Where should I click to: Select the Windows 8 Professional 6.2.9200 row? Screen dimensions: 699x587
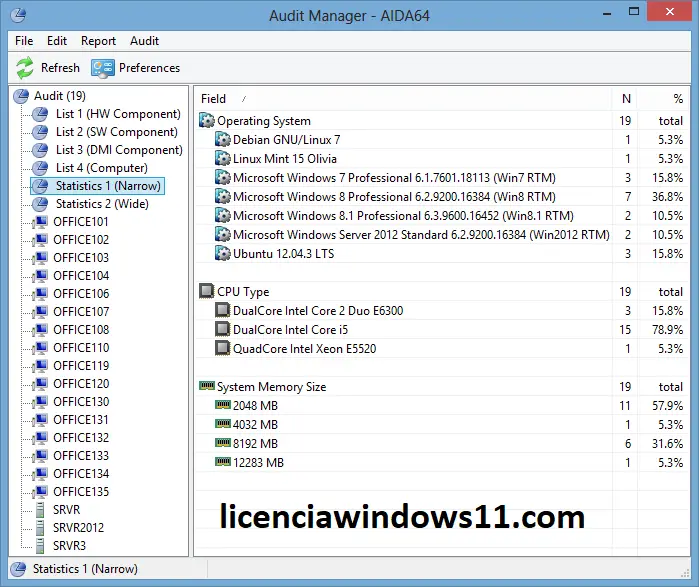tap(442, 197)
